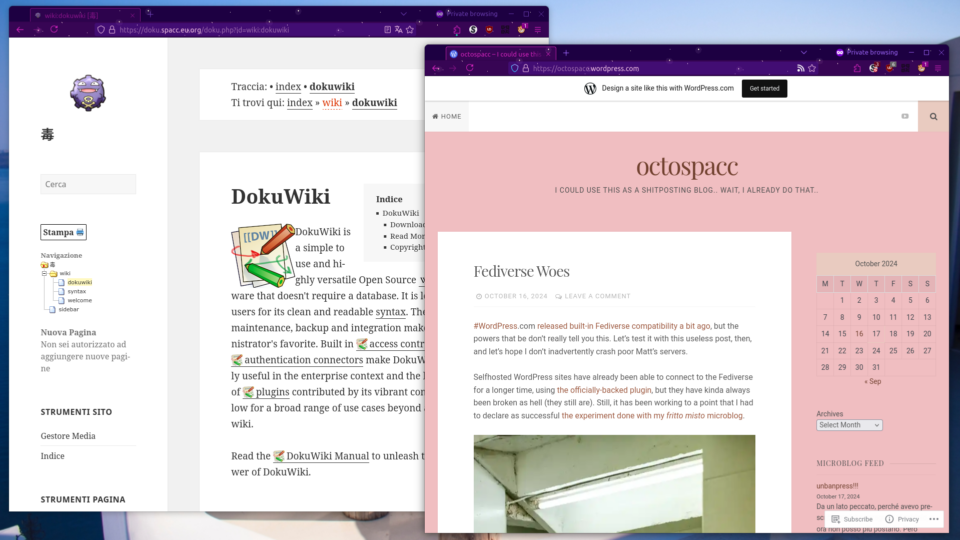Click the WordPress logo in the top banner
Screen dimensions: 960x540
[x=590, y=88]
